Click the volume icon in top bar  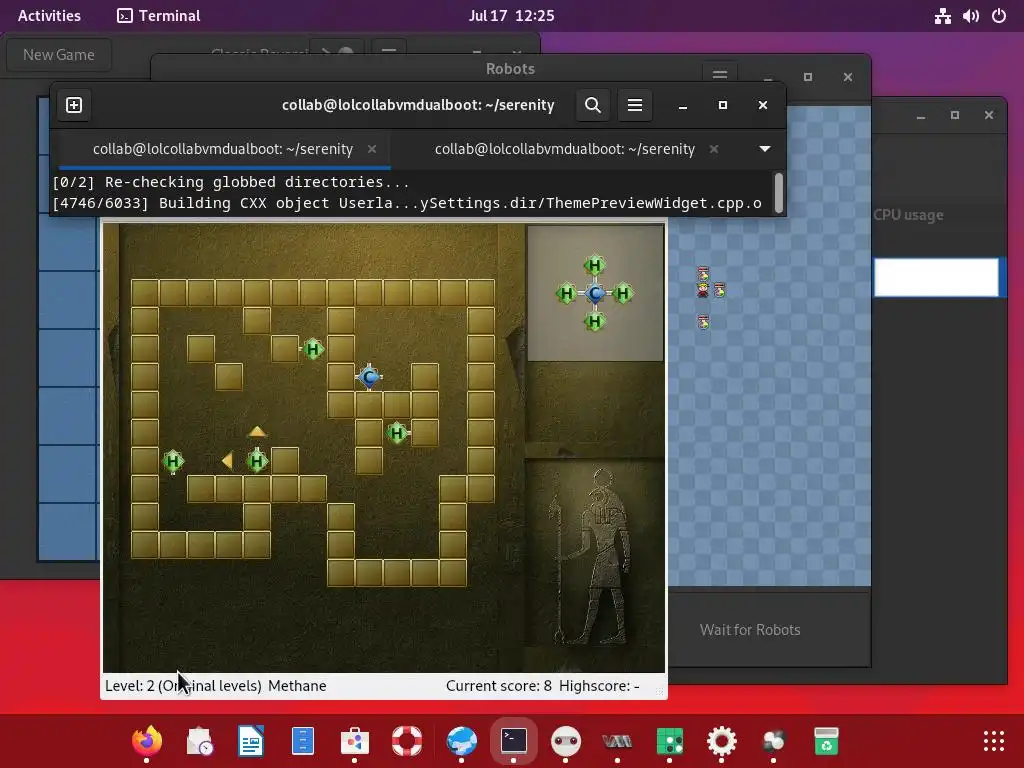pyautogui.click(x=970, y=16)
